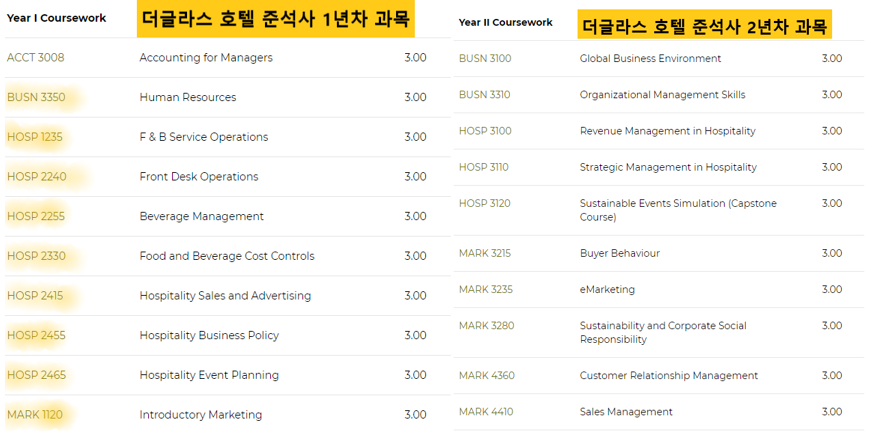Select the Accounting for Managers title
This screenshot has width=872, height=433.
(206, 58)
